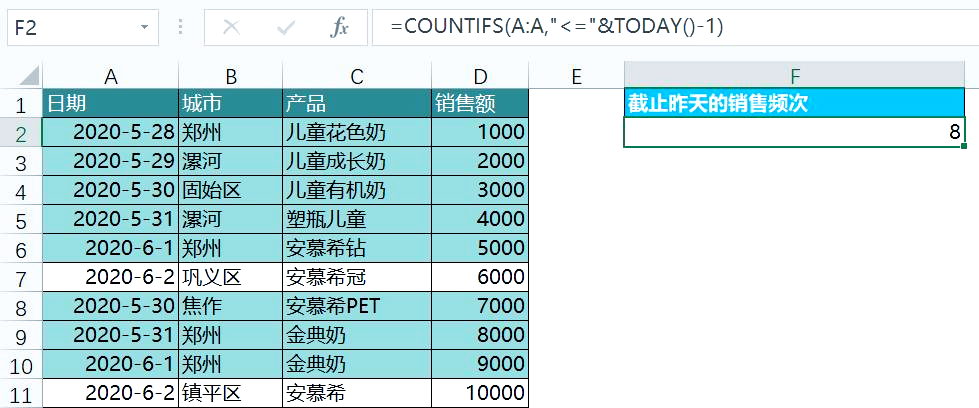The height and width of the screenshot is (408, 979).
Task: Select row 7 header
Action: pos(21,277)
